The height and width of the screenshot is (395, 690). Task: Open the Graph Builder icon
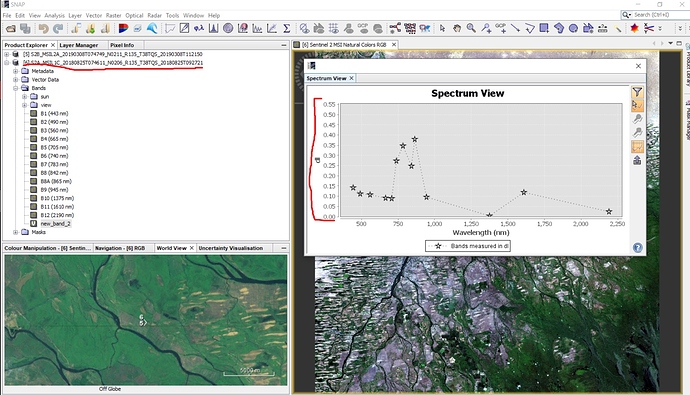[395, 29]
